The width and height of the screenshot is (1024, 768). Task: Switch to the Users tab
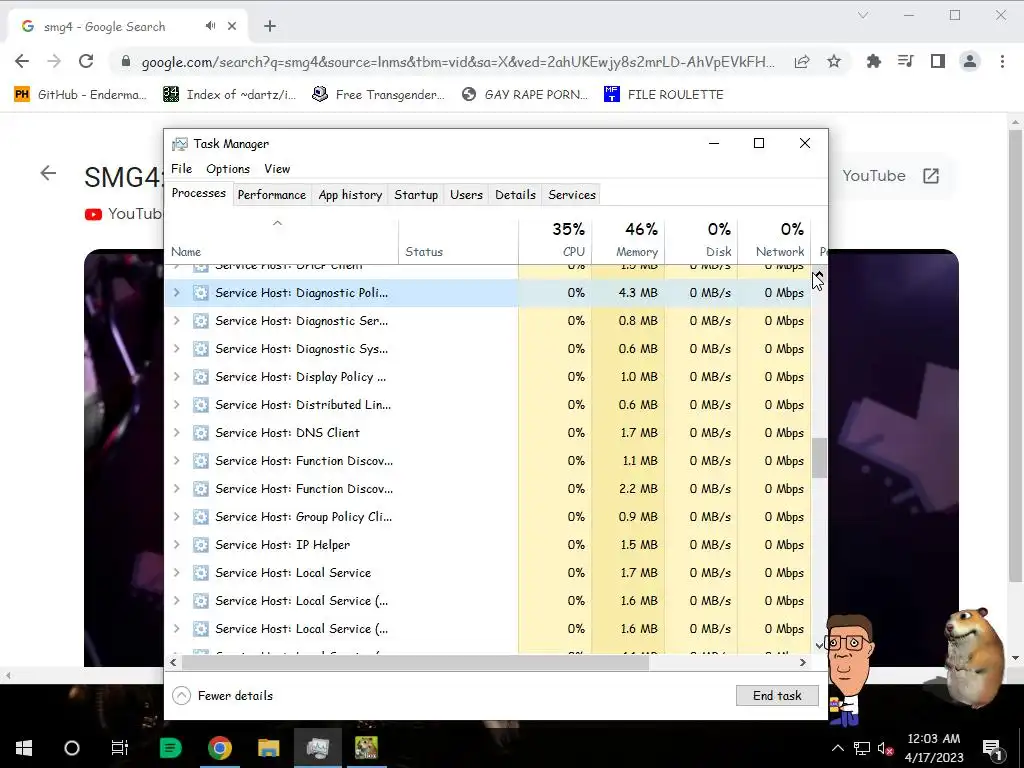pos(466,195)
